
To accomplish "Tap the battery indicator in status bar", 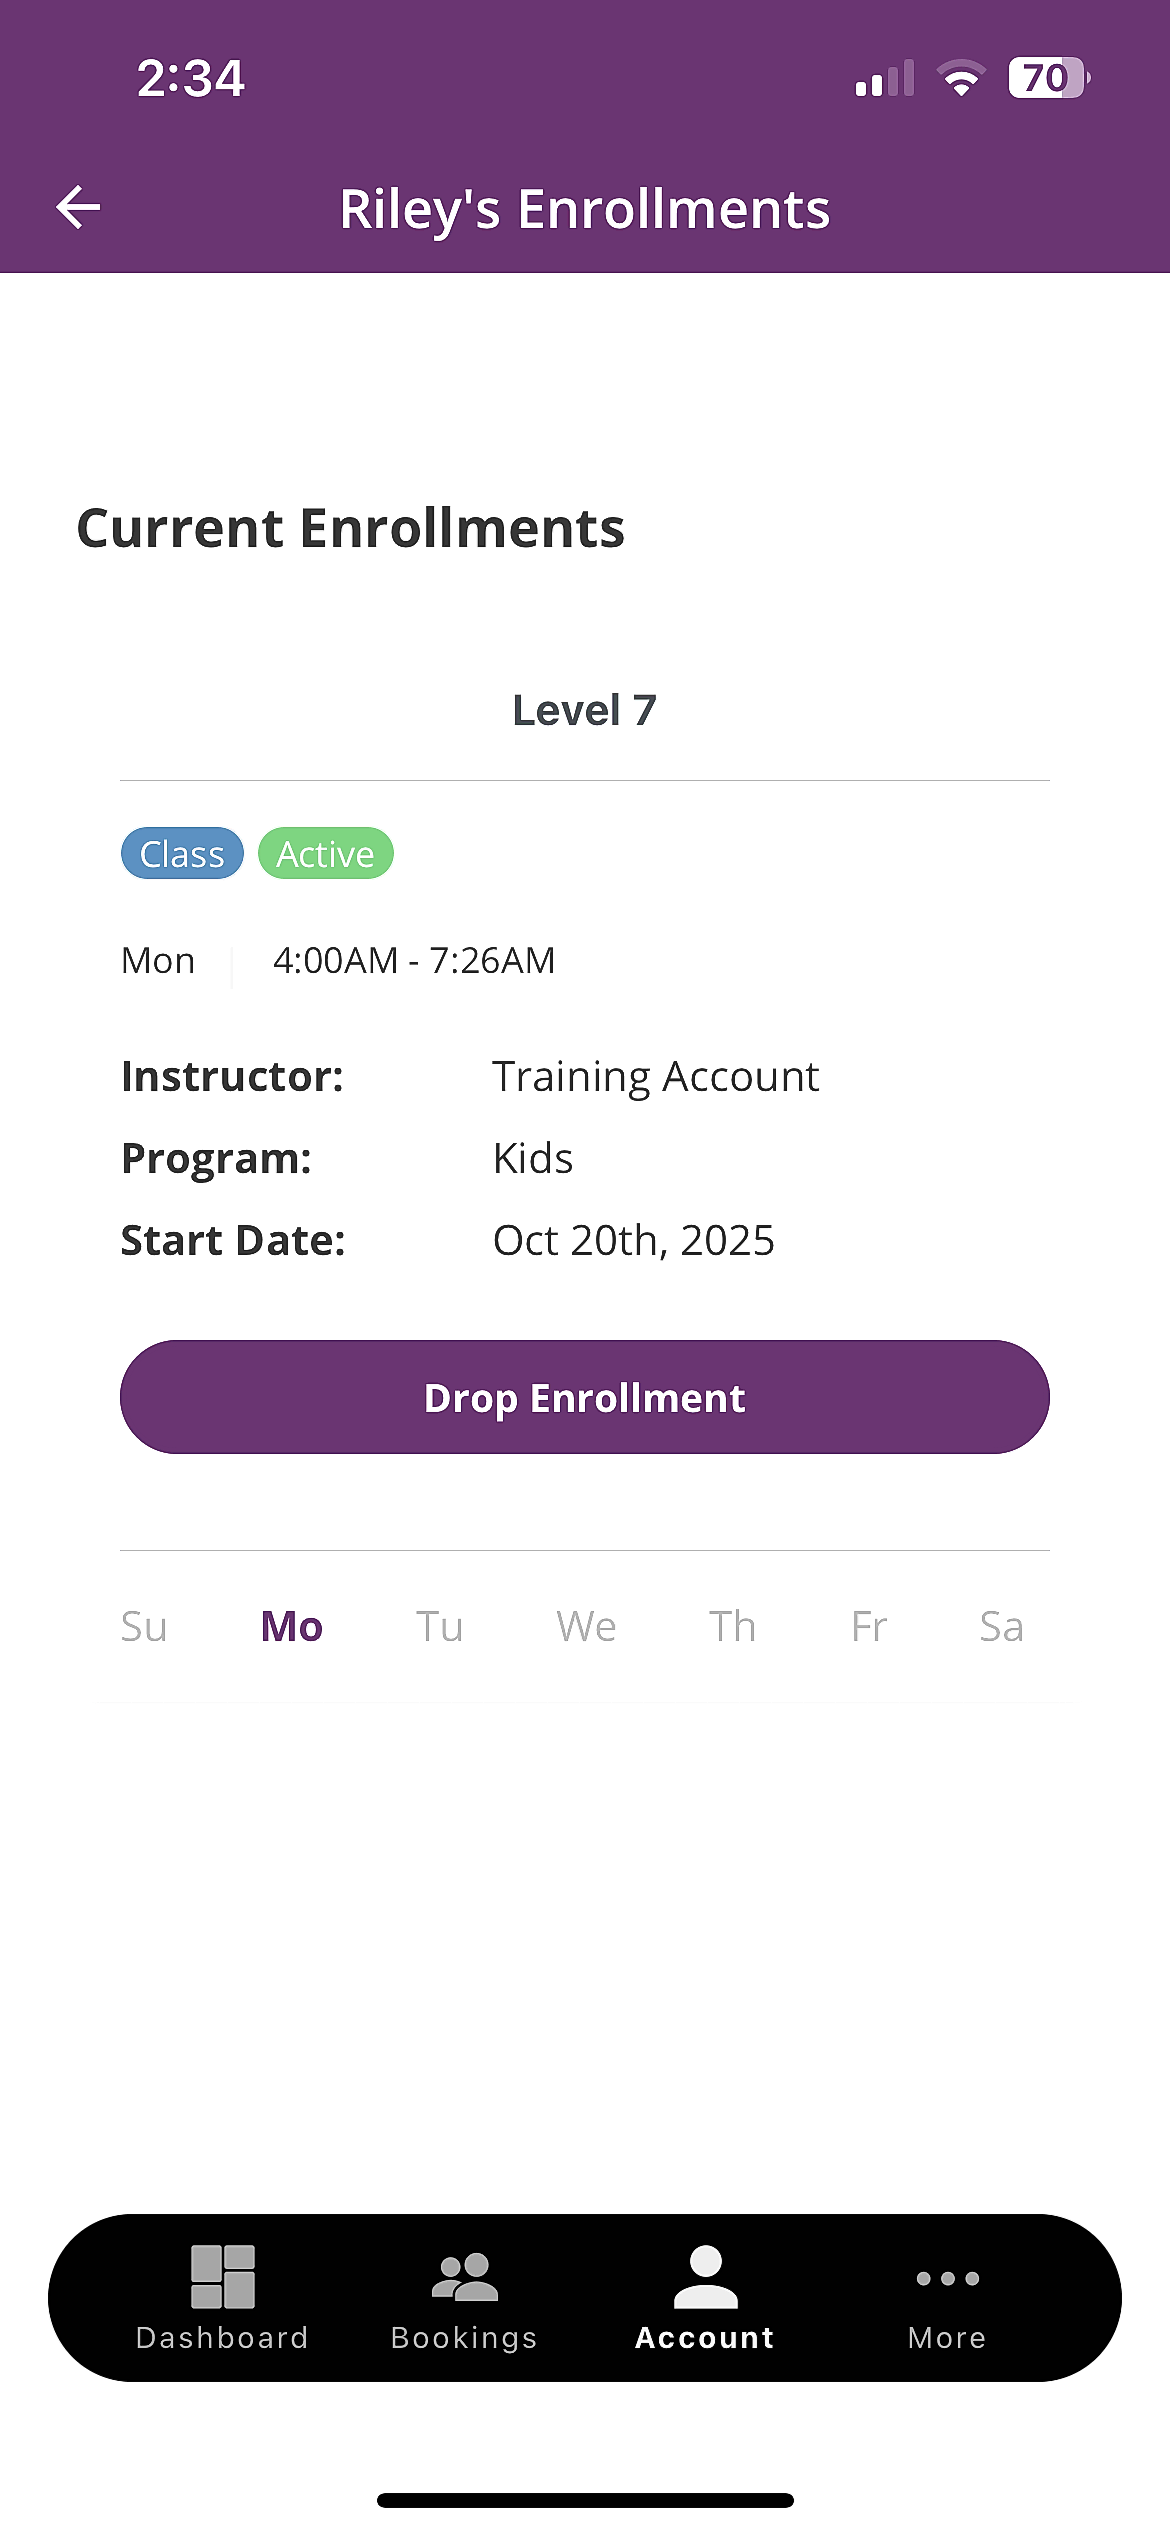I will tap(1047, 78).
